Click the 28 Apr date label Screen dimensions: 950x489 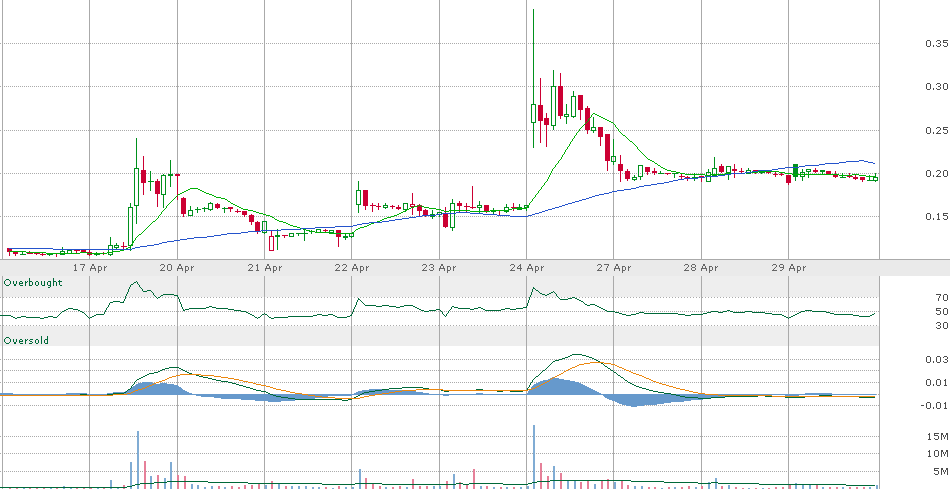(x=701, y=267)
